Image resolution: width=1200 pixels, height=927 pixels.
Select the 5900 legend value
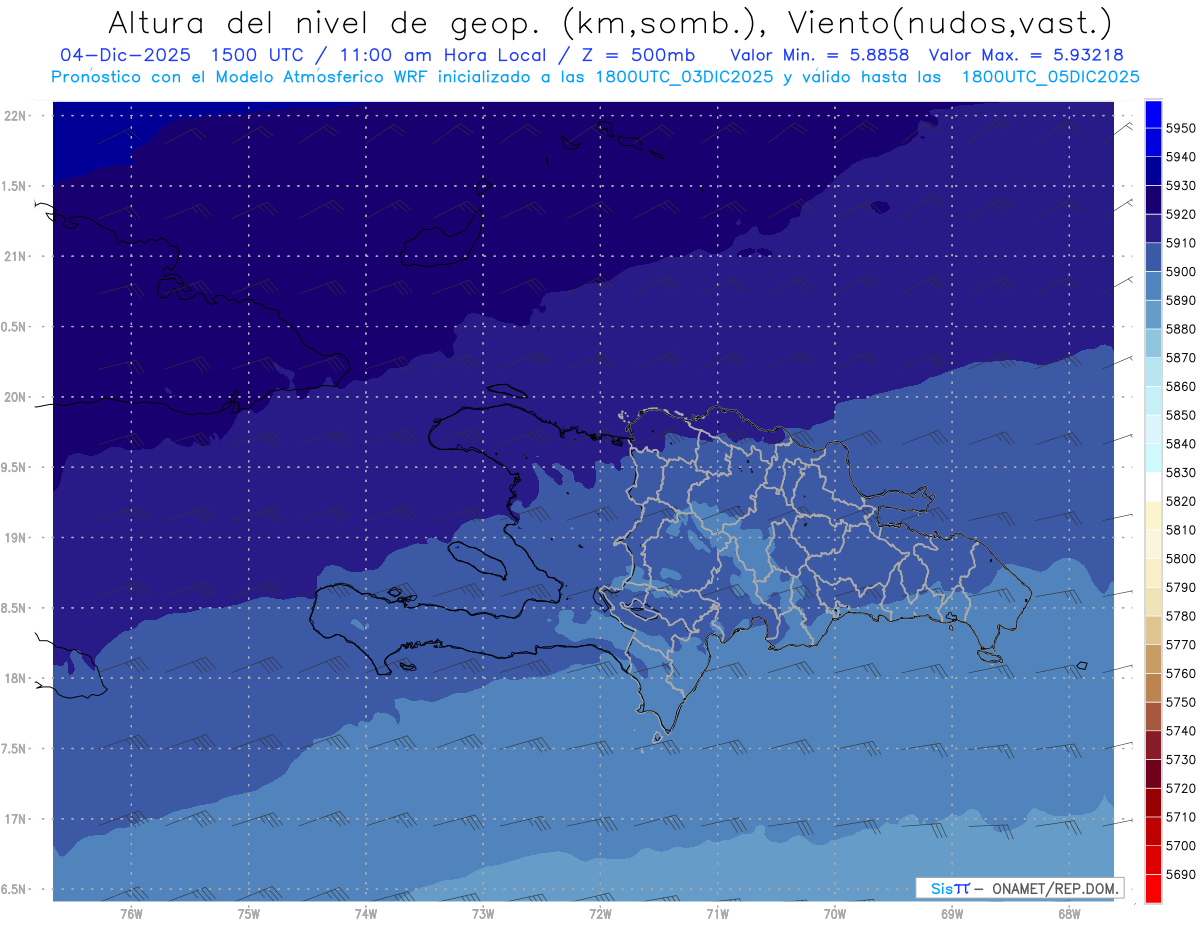[x=1181, y=272]
